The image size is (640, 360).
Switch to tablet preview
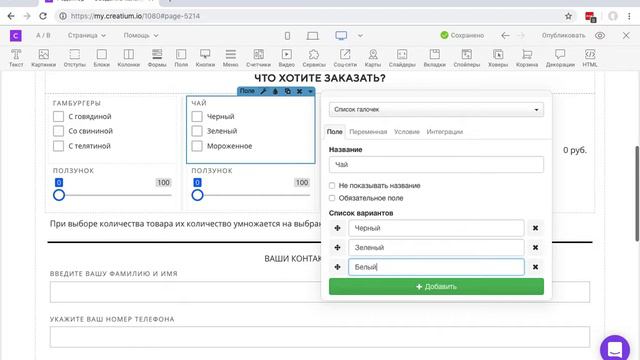tap(313, 36)
